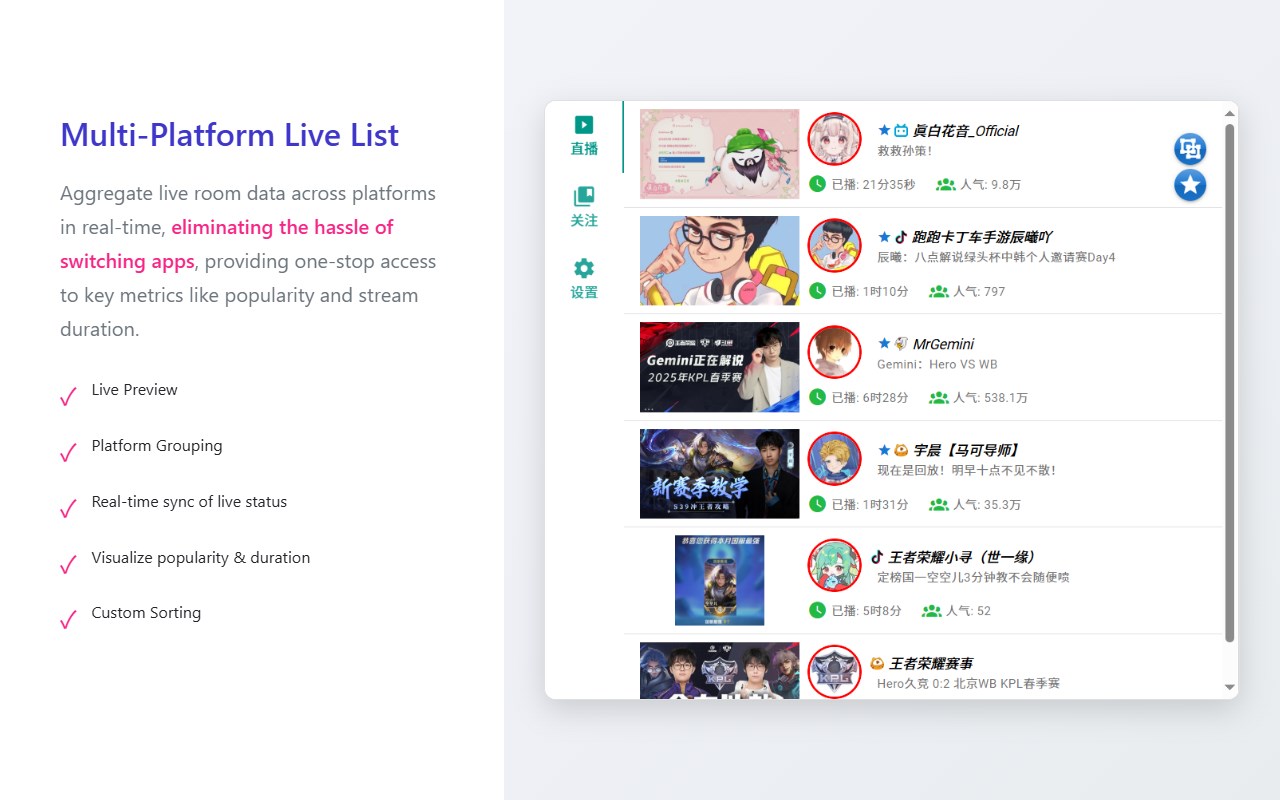Click the KPL avatar of 王者荣耀赛事
Viewport: 1280px width, 800px height.
click(x=834, y=672)
